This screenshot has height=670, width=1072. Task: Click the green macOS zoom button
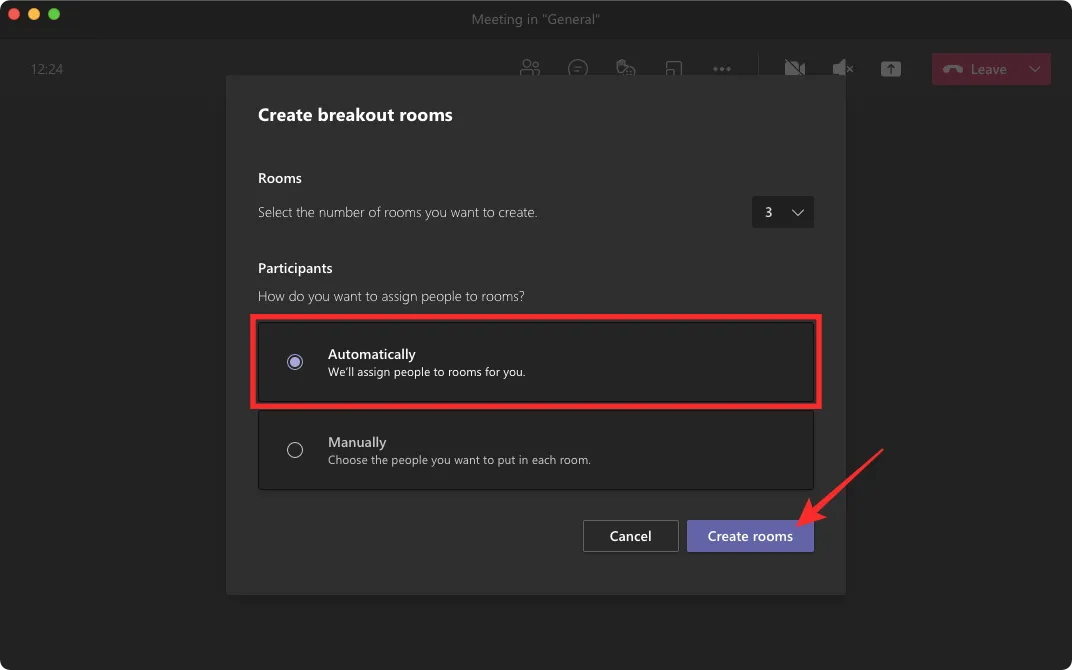[53, 15]
